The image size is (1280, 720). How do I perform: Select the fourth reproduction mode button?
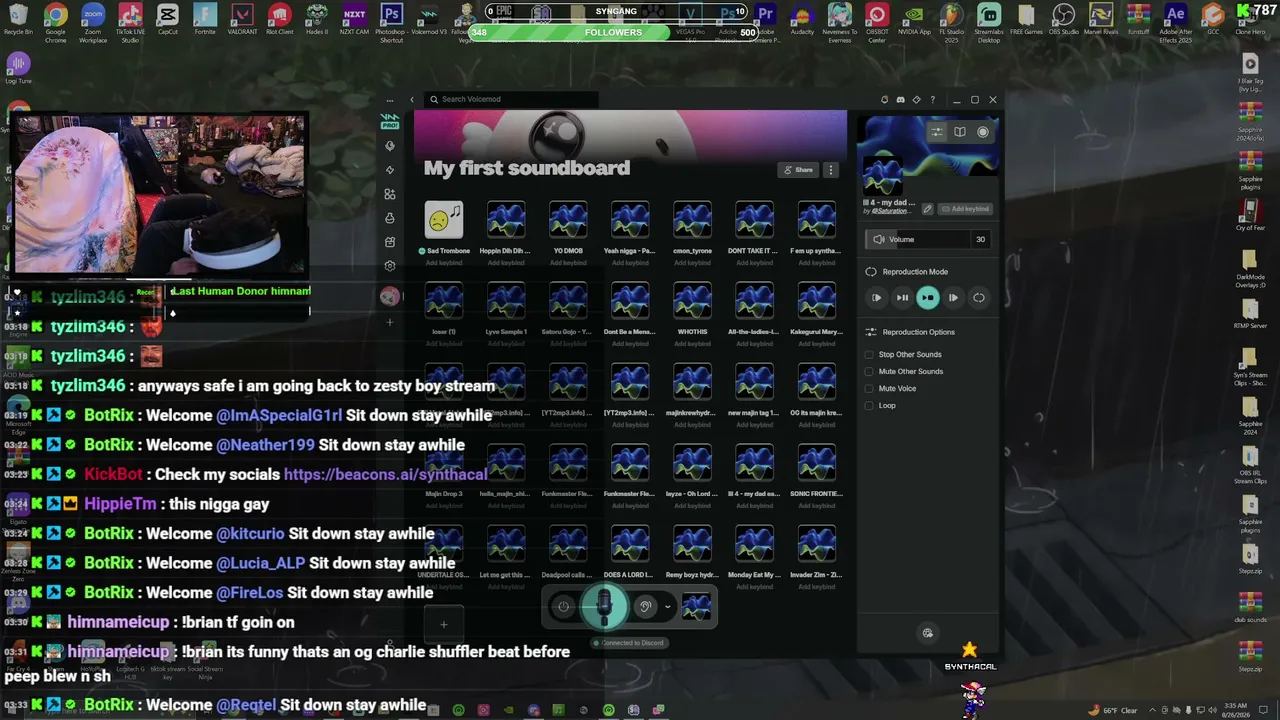click(x=953, y=298)
